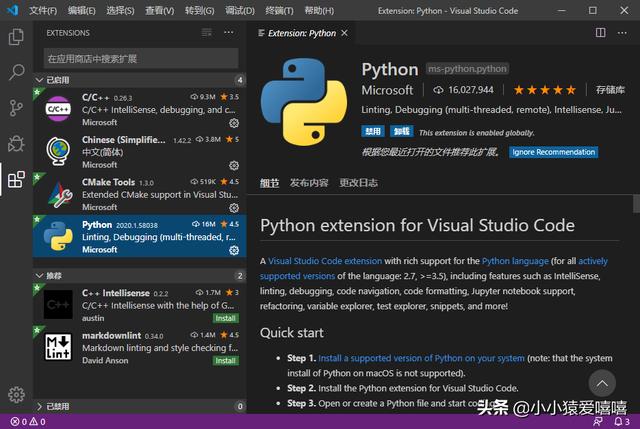The height and width of the screenshot is (429, 640).
Task: Open manage gear for CMake Tools
Action: pyautogui.click(x=234, y=208)
